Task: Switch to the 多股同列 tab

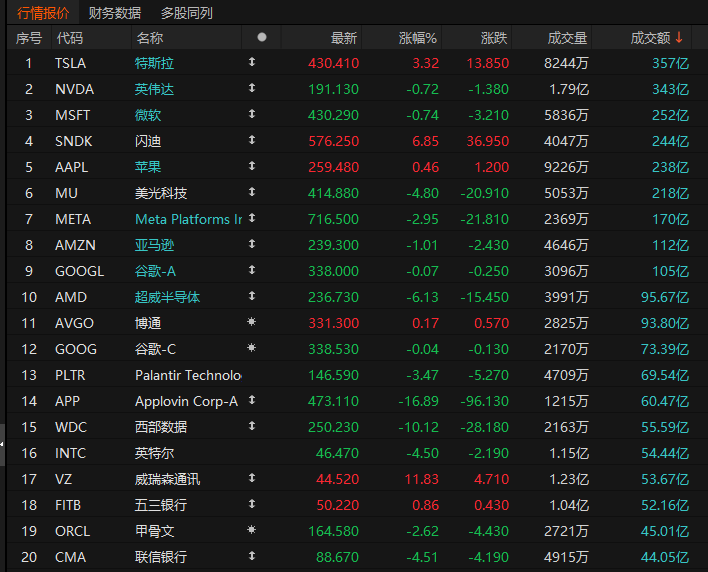Action: pos(186,13)
